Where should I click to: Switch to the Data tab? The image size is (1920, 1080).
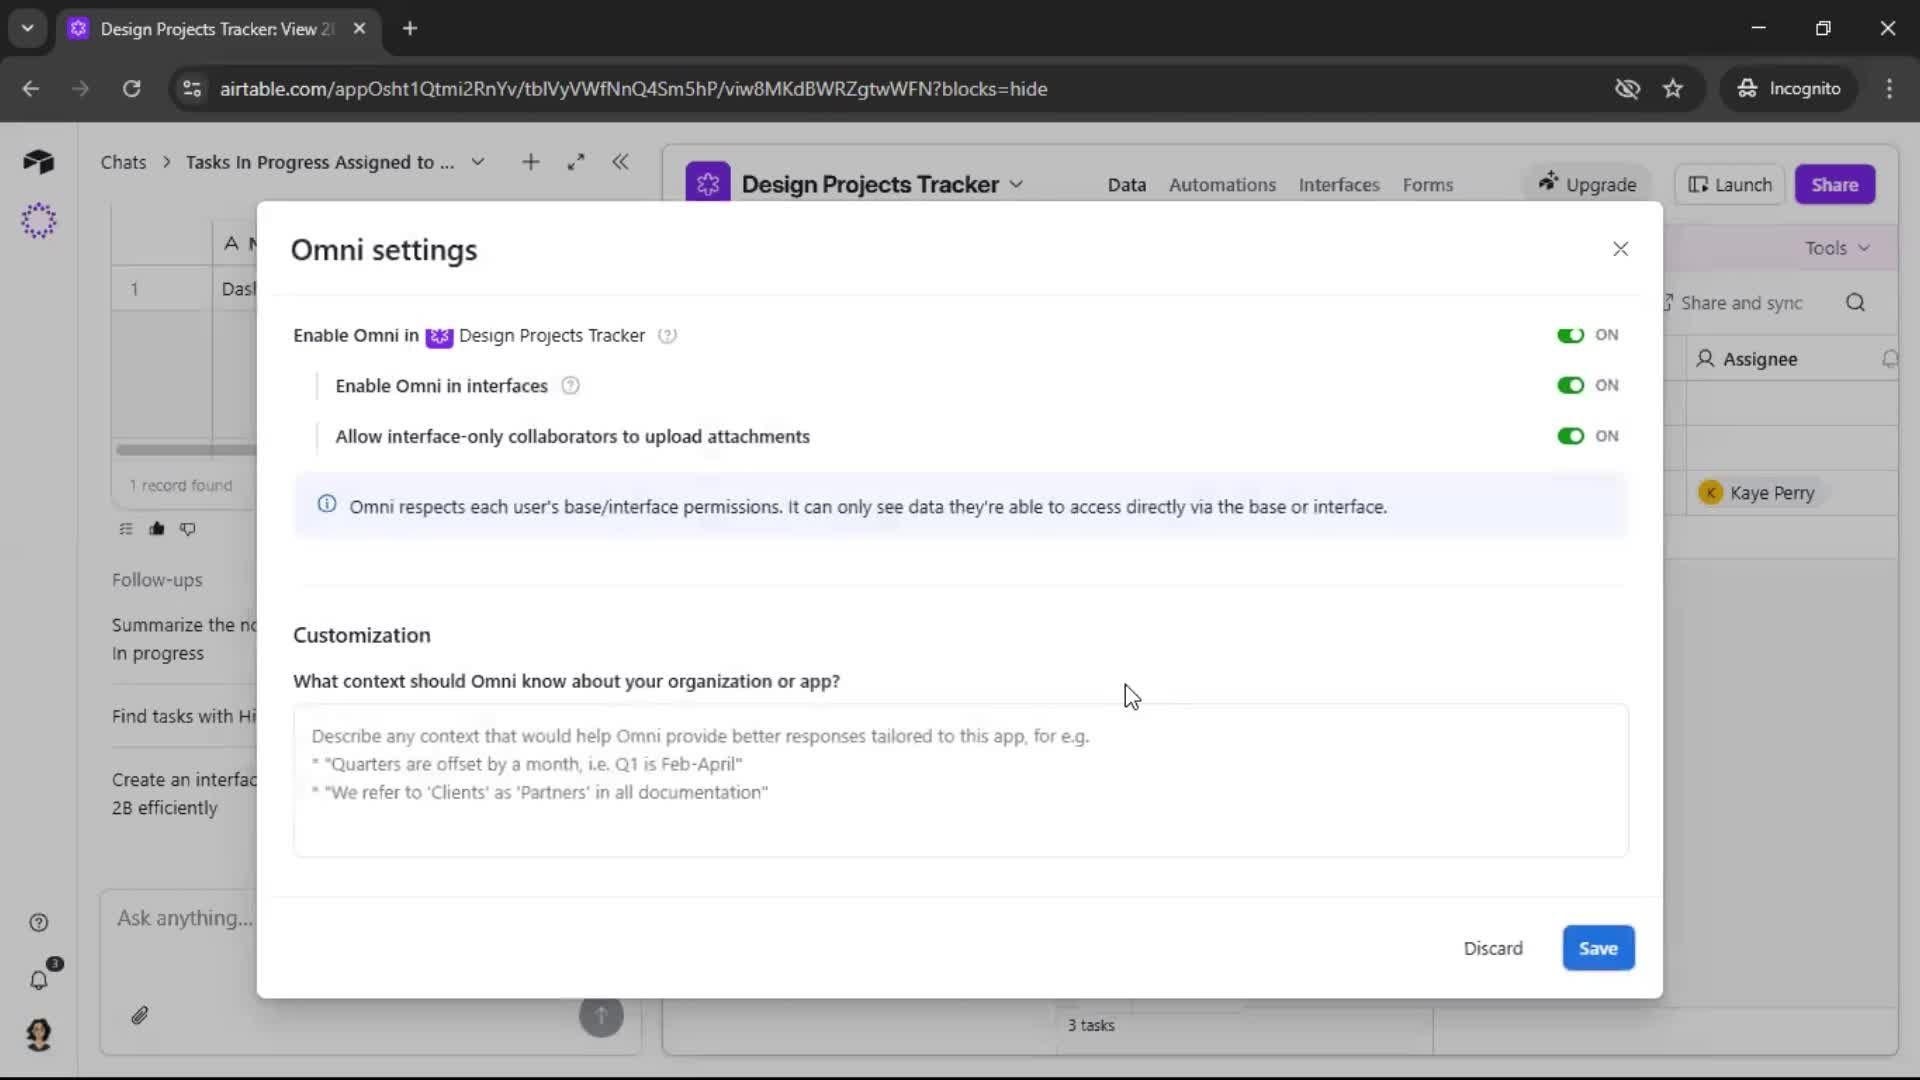tap(1126, 185)
